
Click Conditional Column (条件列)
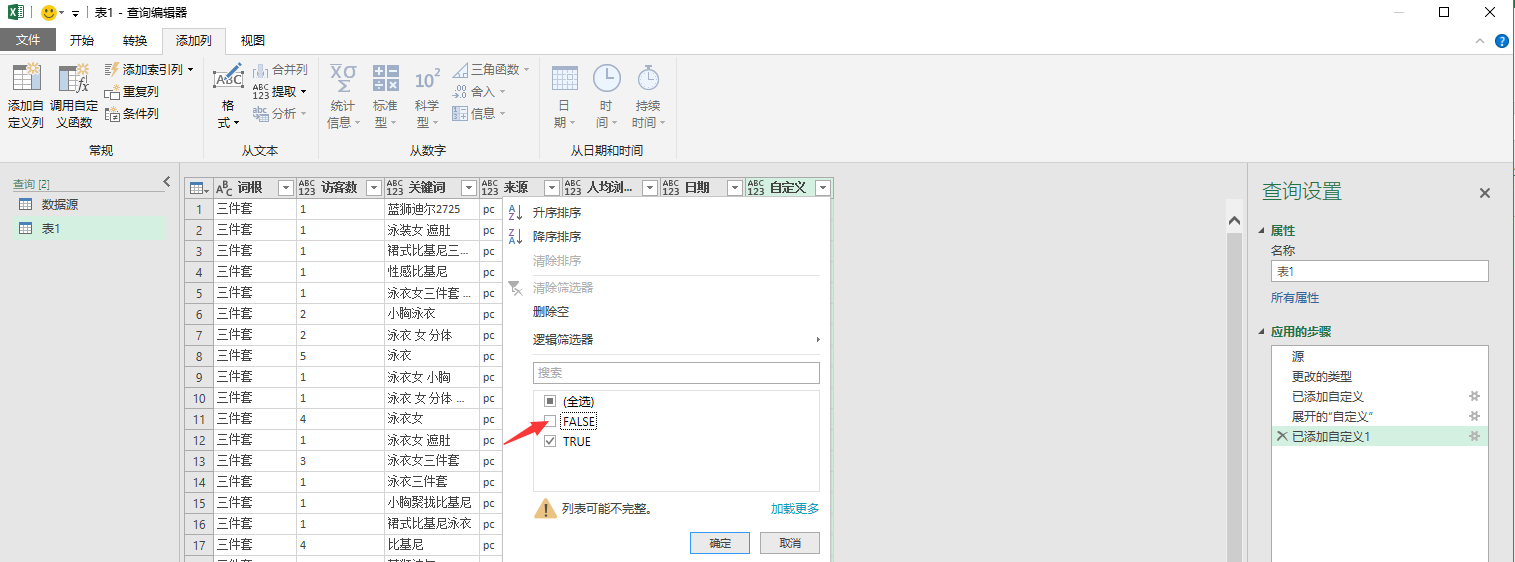tap(131, 114)
